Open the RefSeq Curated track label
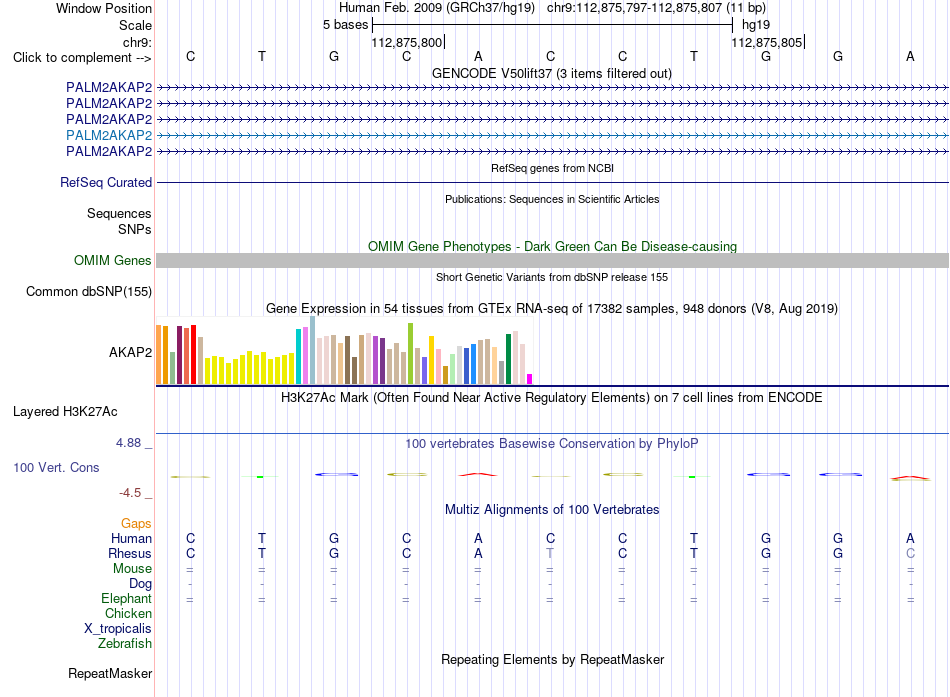This screenshot has height=697, width=950. coord(106,182)
